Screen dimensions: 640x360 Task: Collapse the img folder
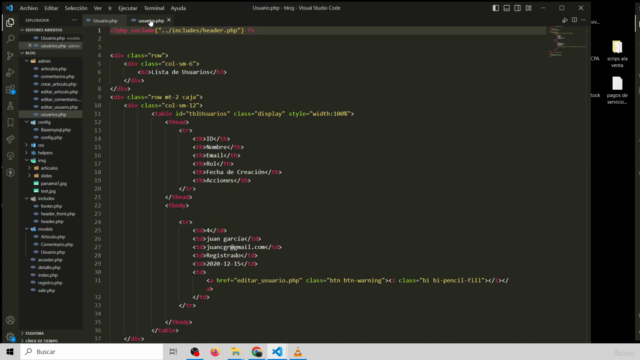coord(42,160)
